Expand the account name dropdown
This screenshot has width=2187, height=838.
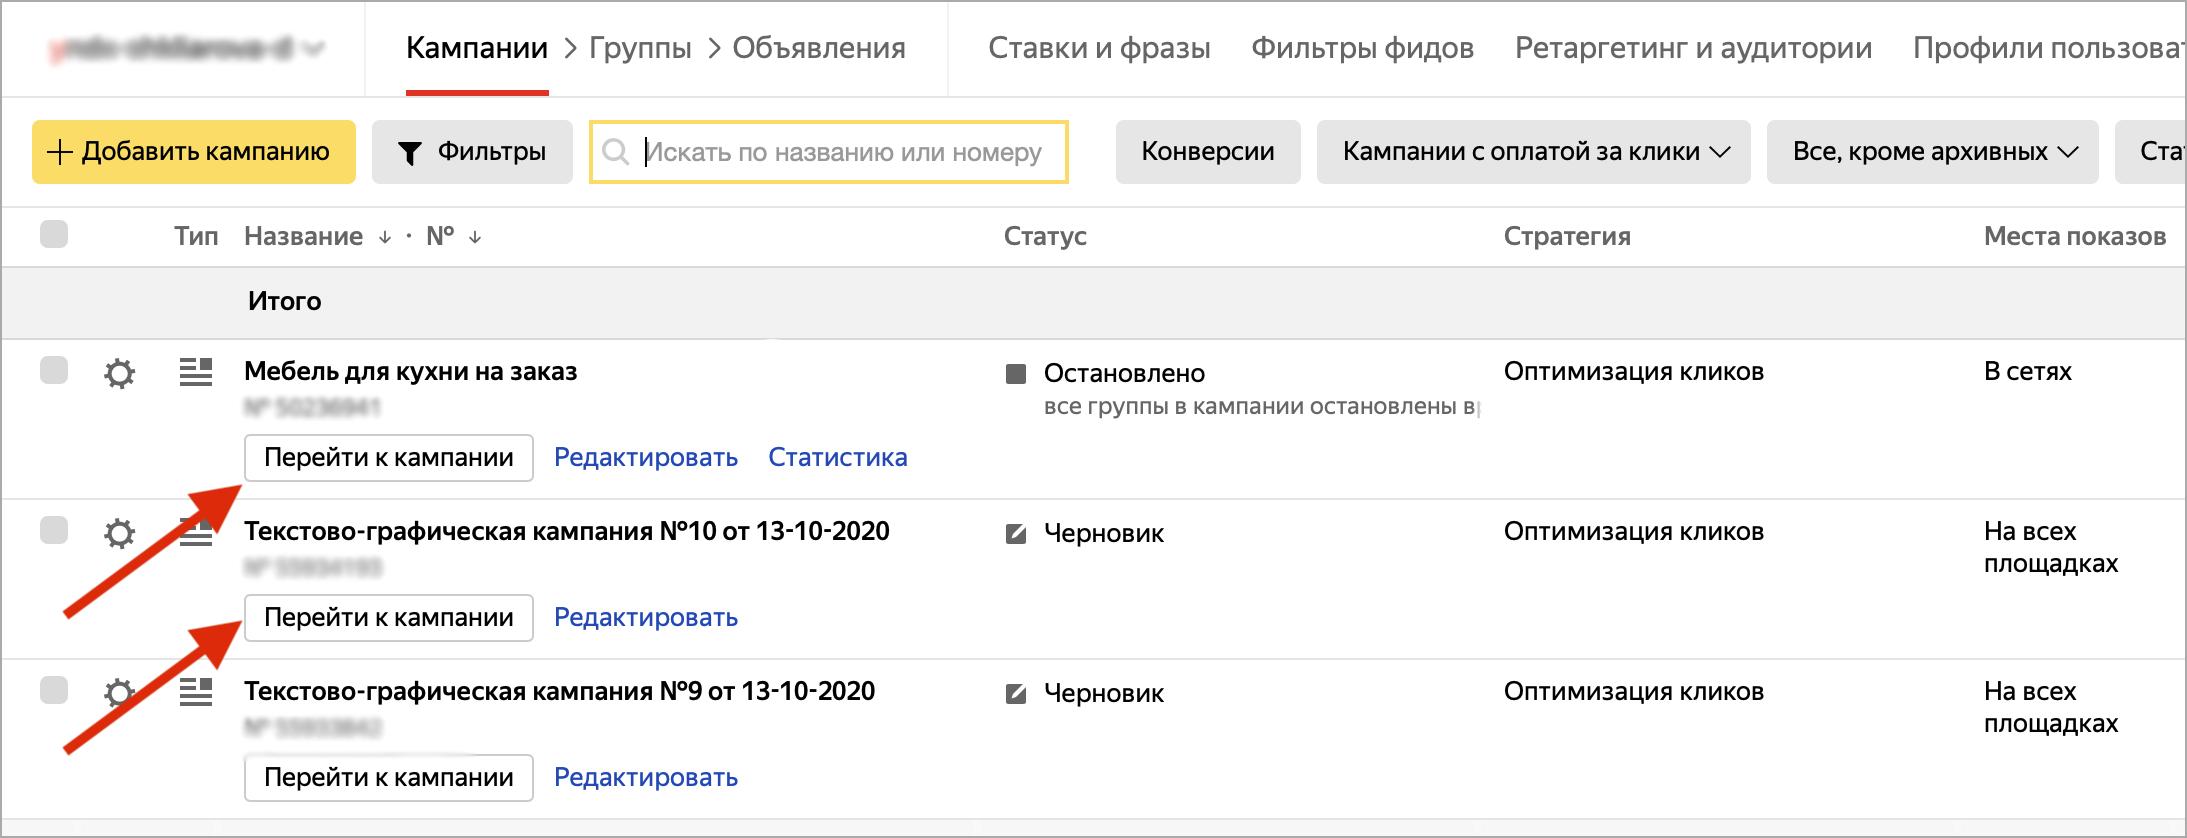pos(313,48)
